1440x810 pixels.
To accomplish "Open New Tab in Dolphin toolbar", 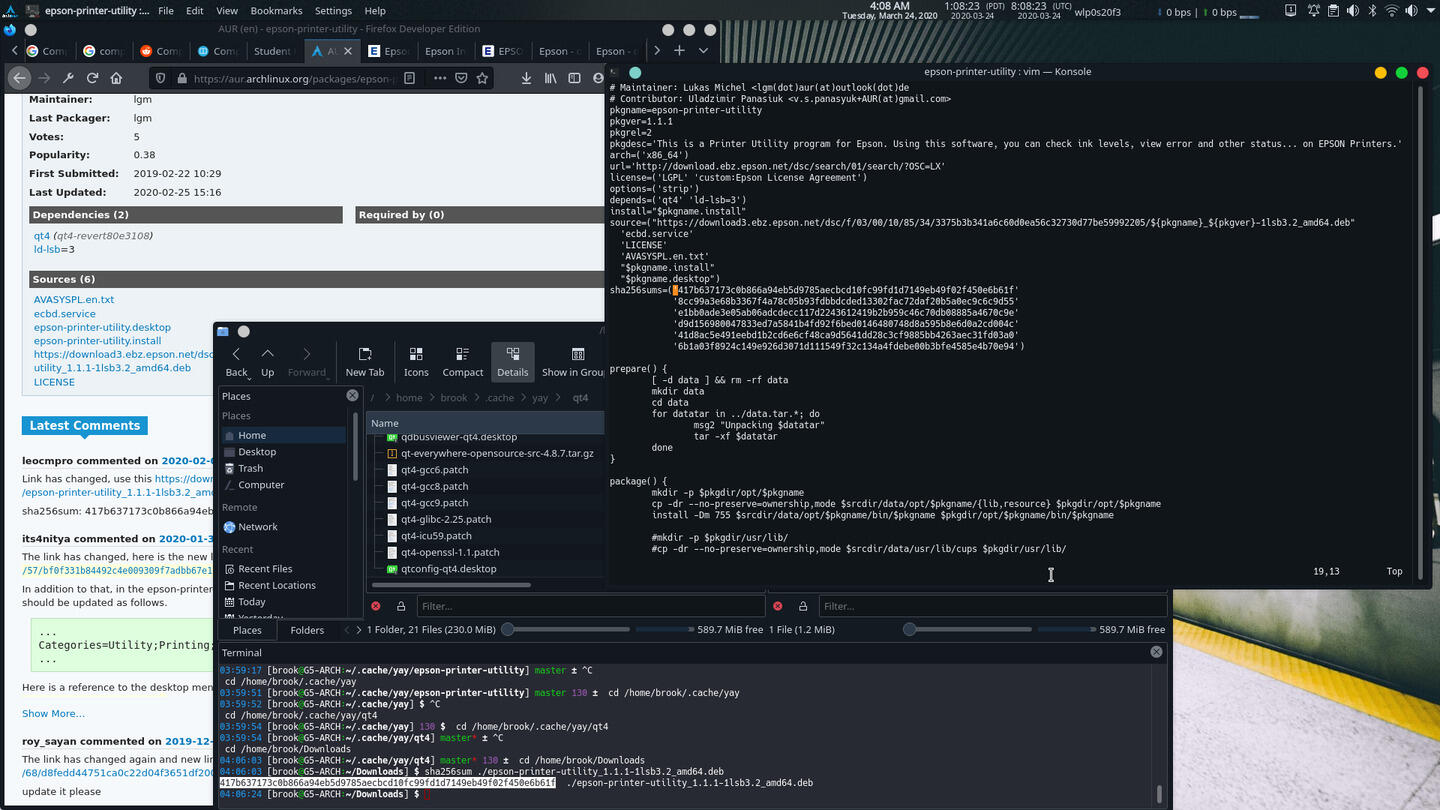I will (x=364, y=362).
